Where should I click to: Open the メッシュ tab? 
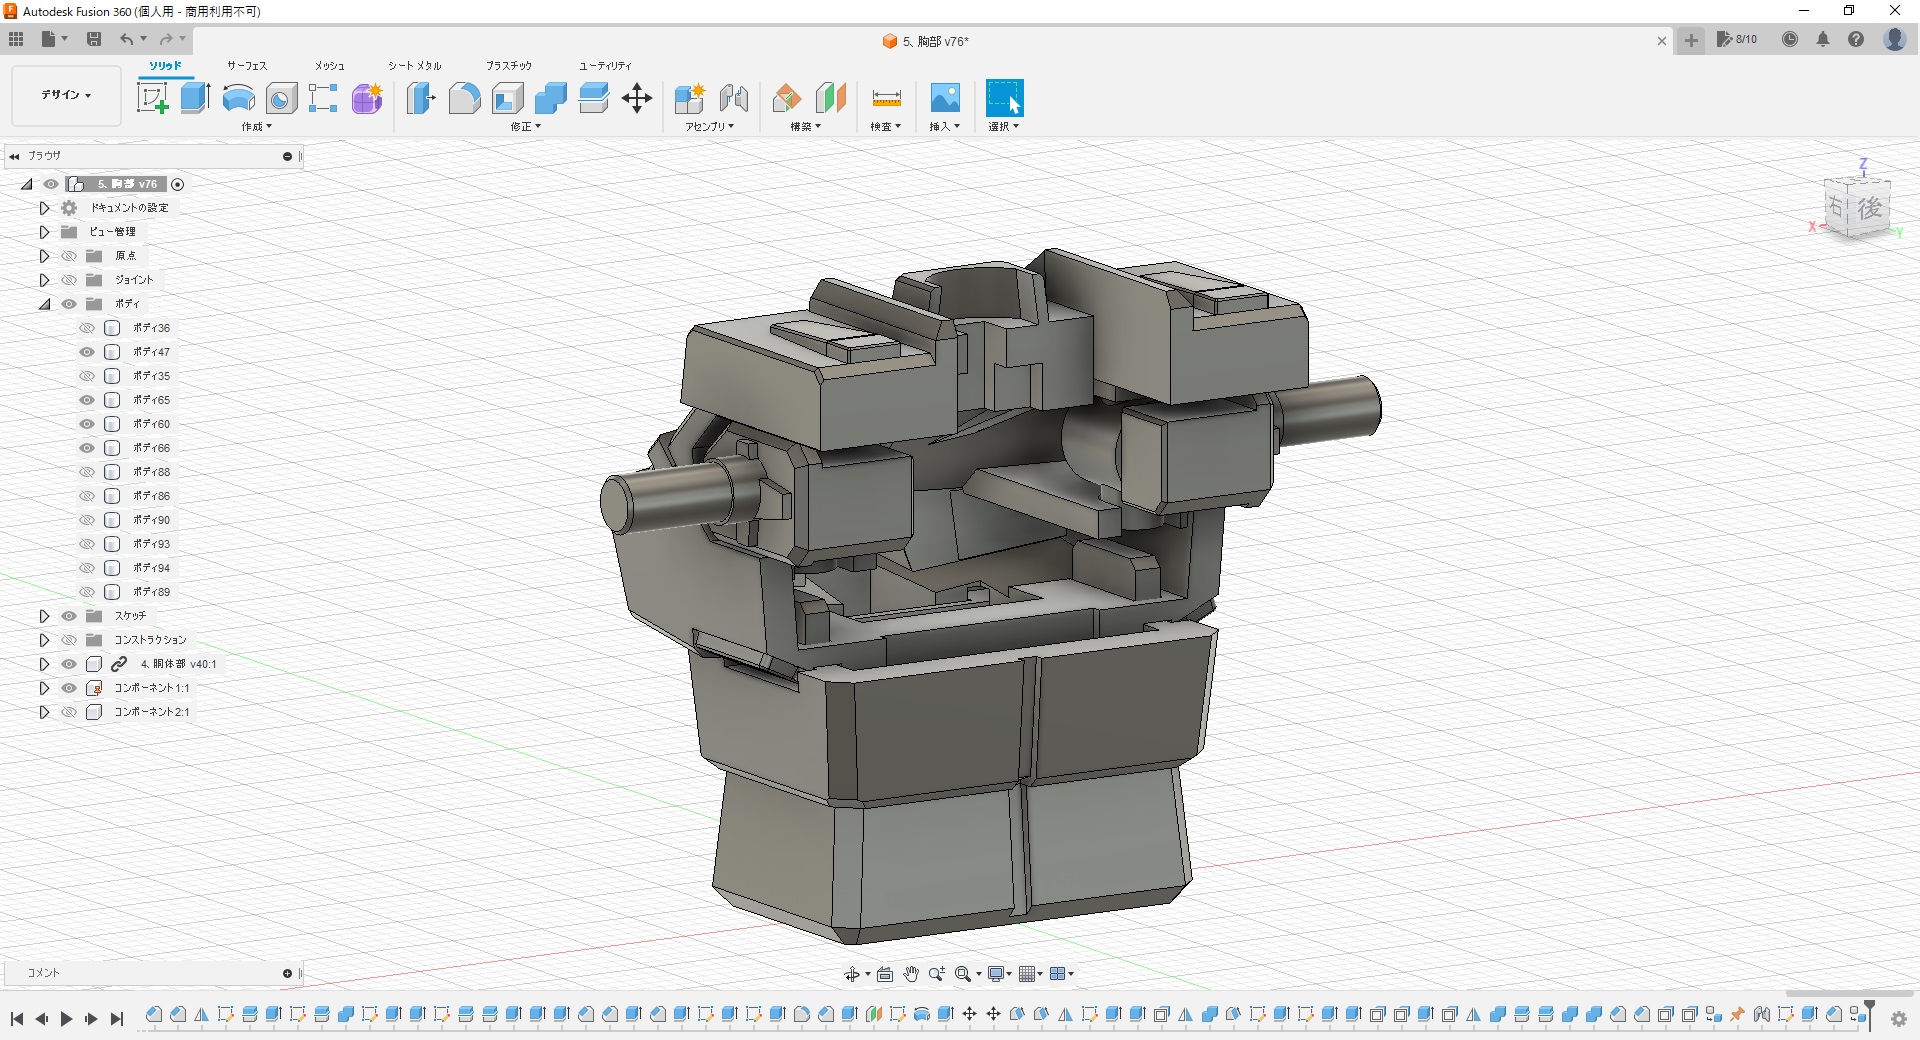(329, 66)
